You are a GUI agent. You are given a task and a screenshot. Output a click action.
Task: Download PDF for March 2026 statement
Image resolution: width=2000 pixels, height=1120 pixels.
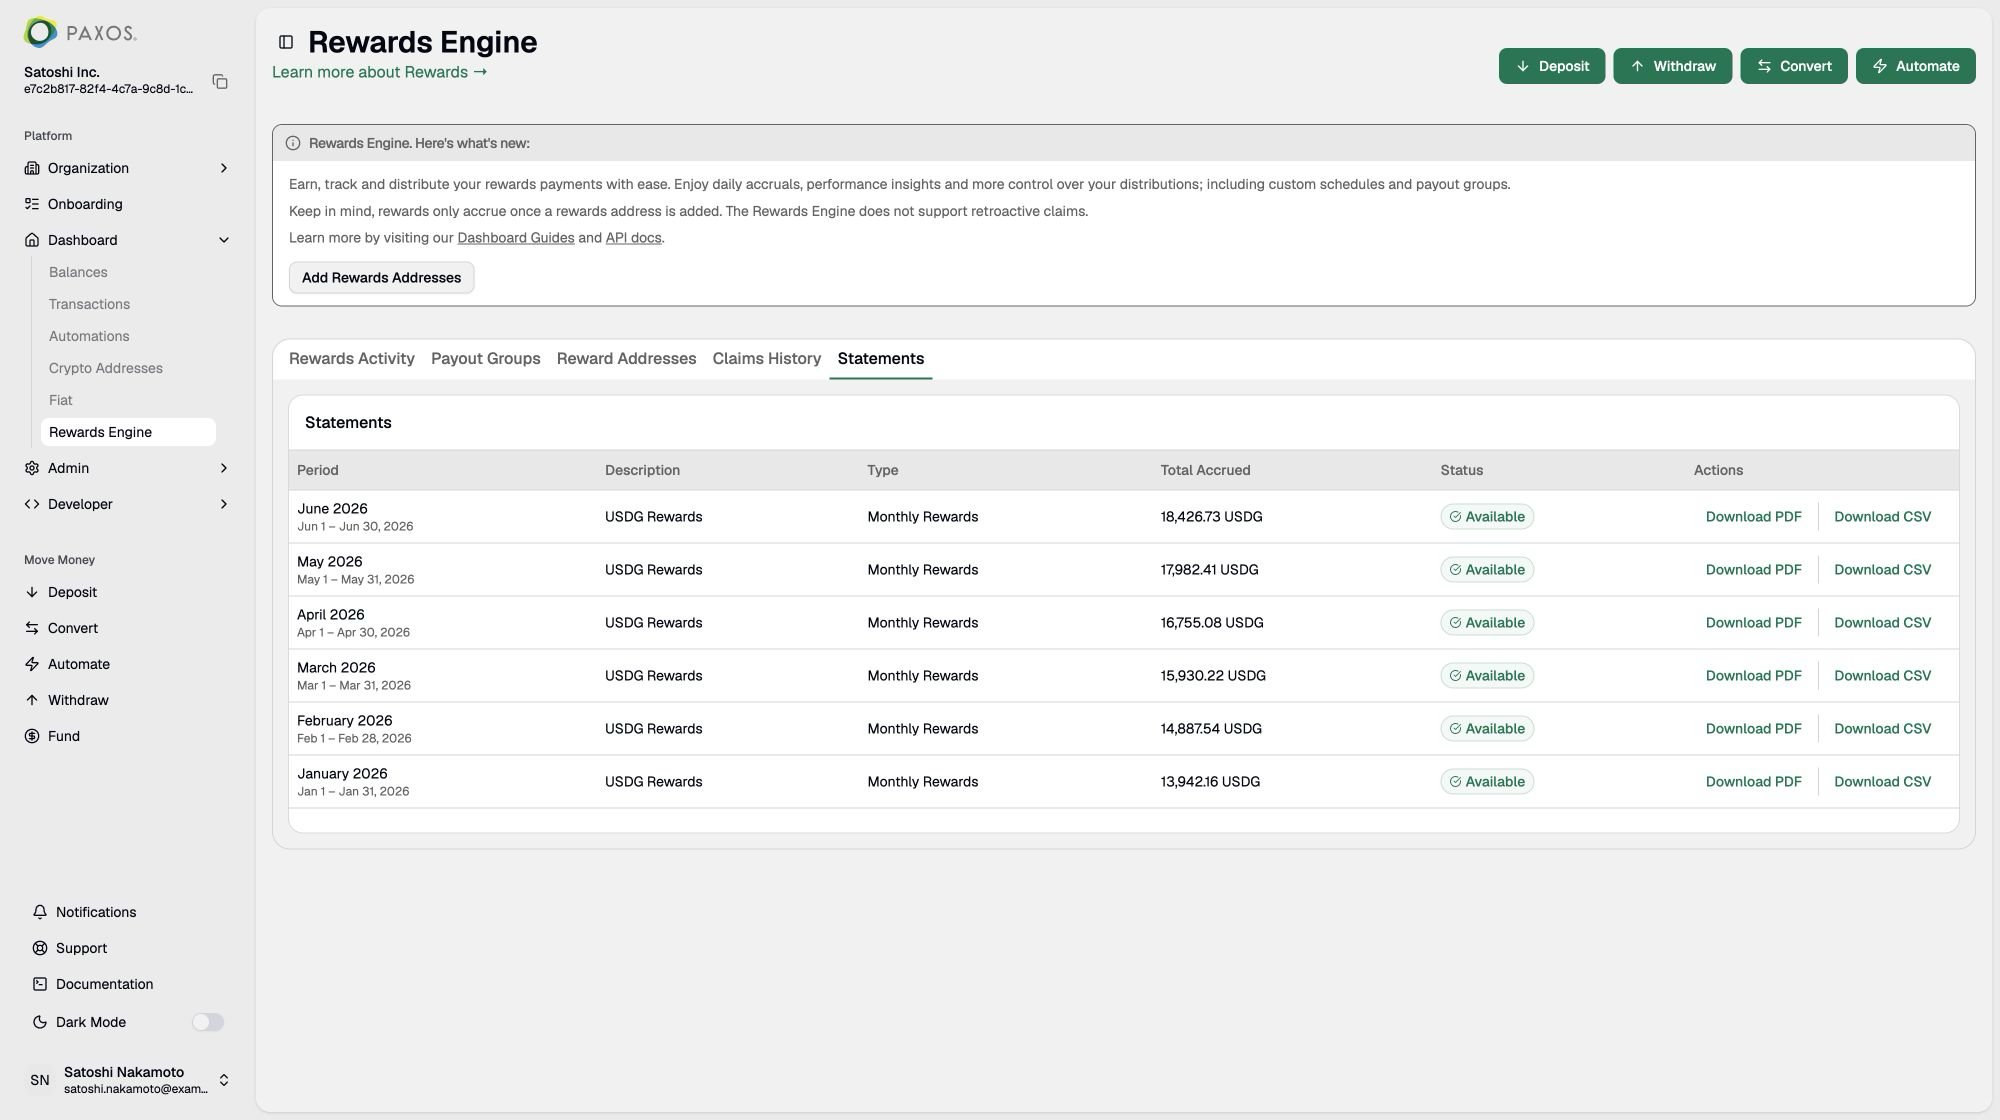[1753, 676]
